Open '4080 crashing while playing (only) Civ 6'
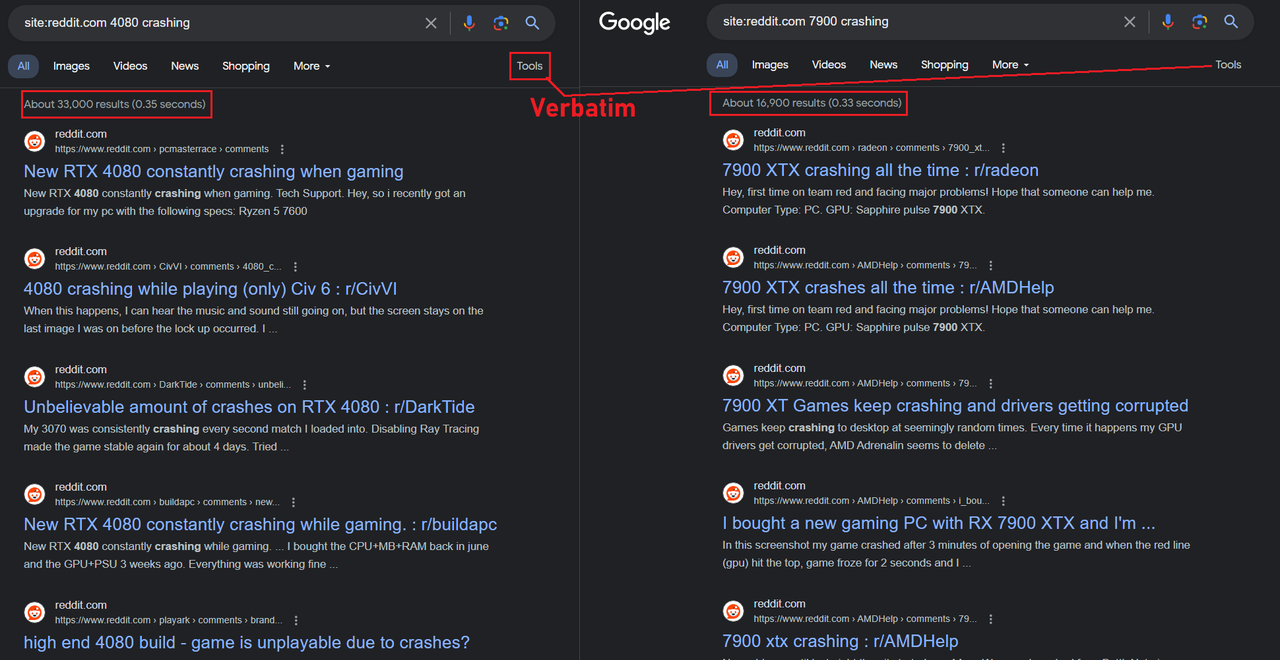The height and width of the screenshot is (660, 1280). pyautogui.click(x=211, y=289)
